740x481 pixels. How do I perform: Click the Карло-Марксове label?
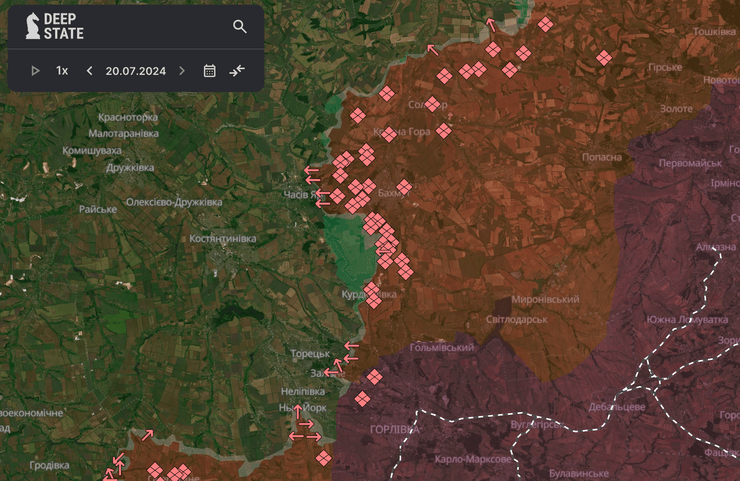[x=473, y=459]
